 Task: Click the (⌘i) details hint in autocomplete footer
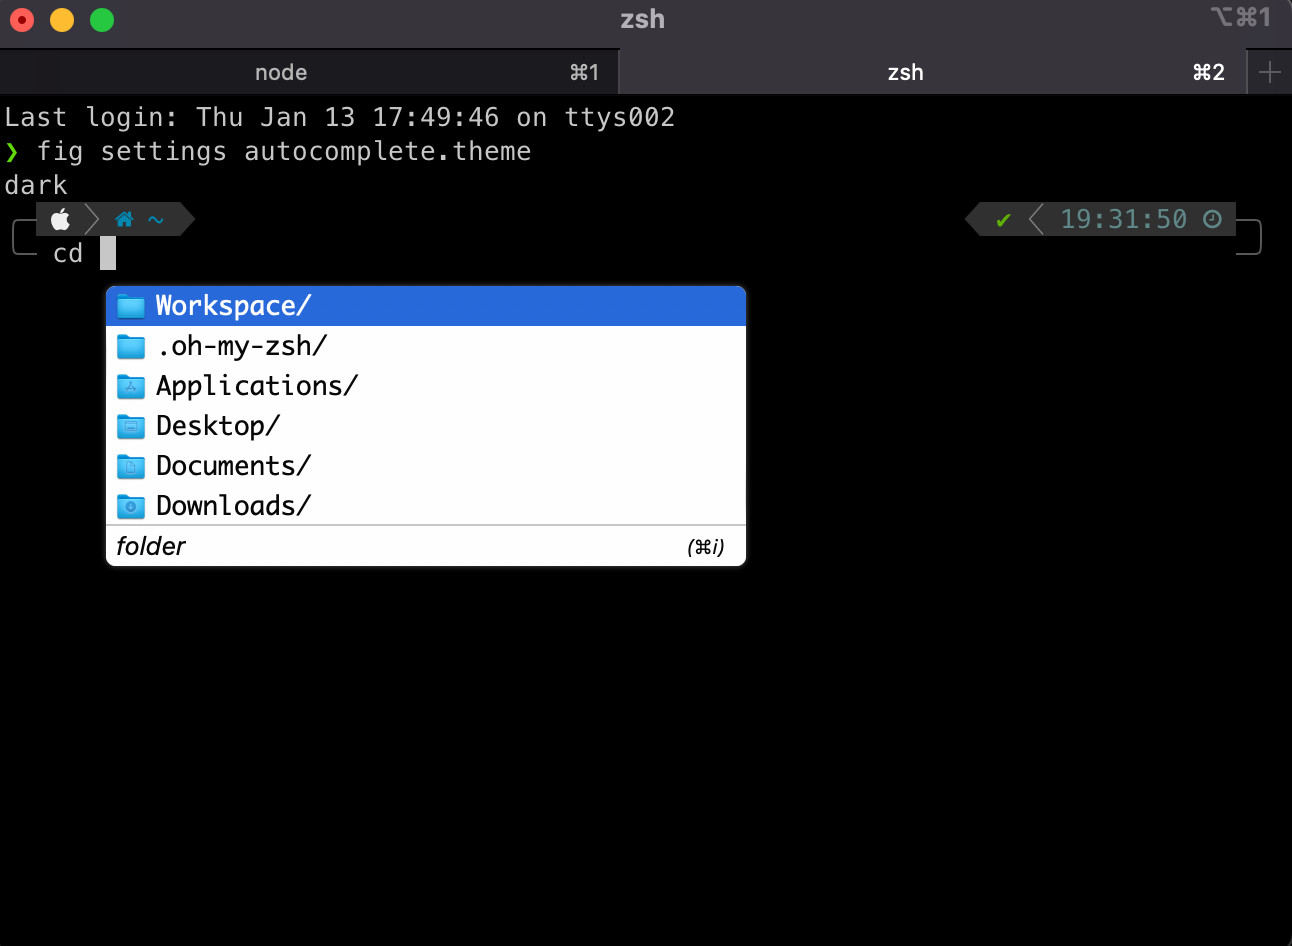pyautogui.click(x=704, y=546)
